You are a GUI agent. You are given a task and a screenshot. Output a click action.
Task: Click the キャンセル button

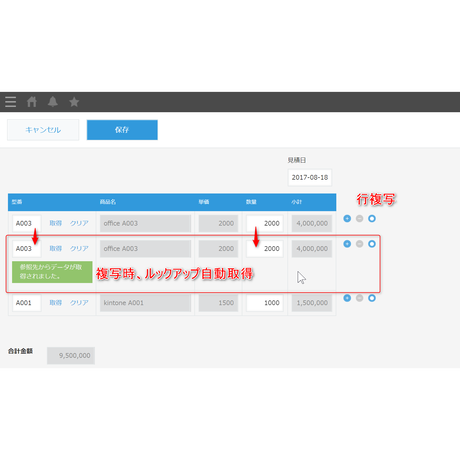[43, 130]
